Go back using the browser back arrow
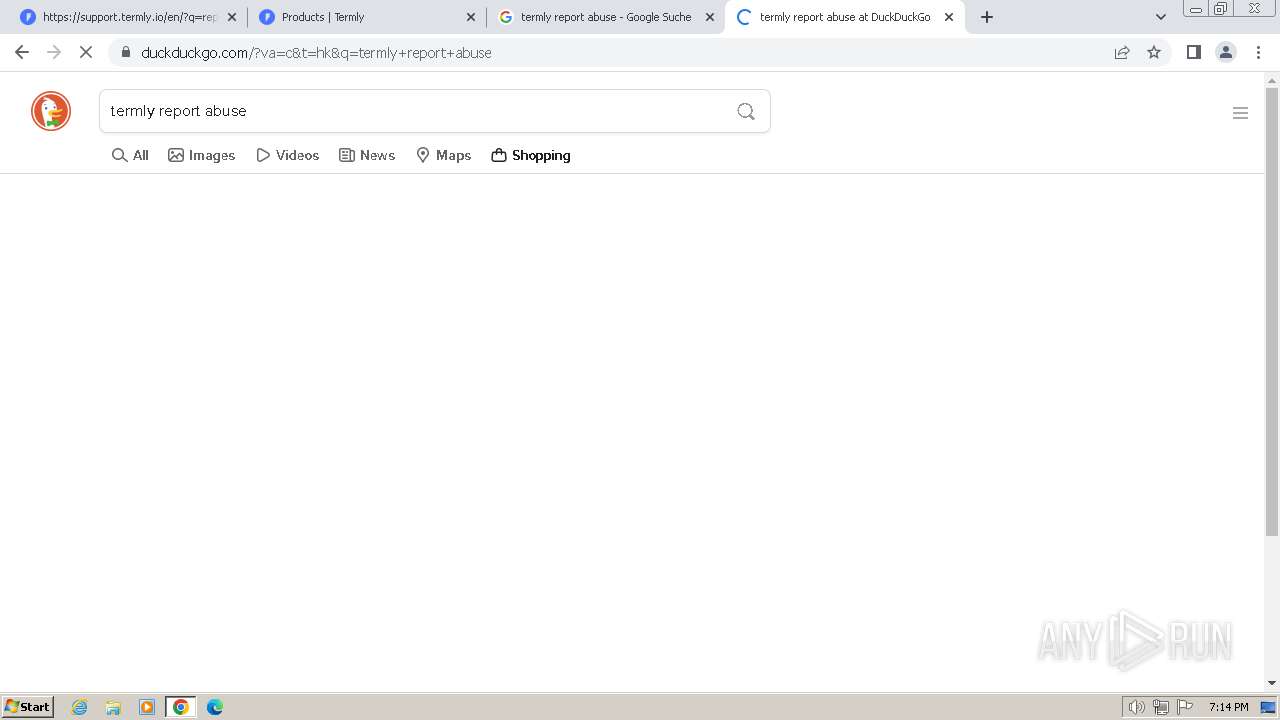This screenshot has width=1280, height=720. (22, 52)
